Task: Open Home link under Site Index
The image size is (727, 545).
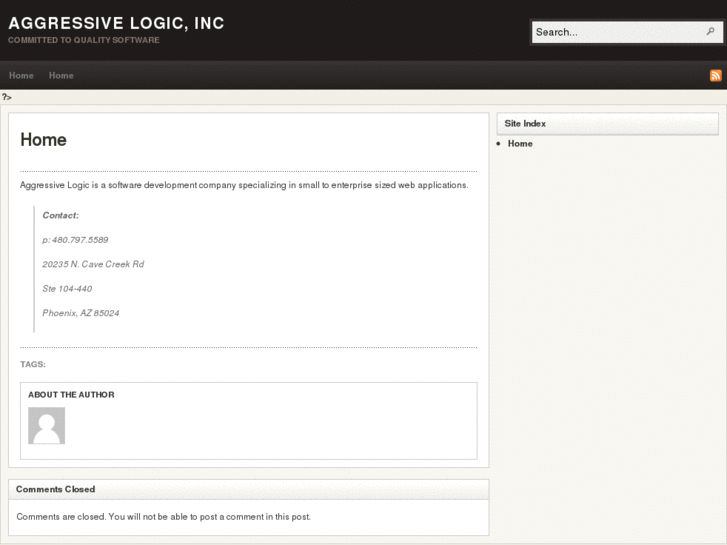Action: click(x=520, y=144)
